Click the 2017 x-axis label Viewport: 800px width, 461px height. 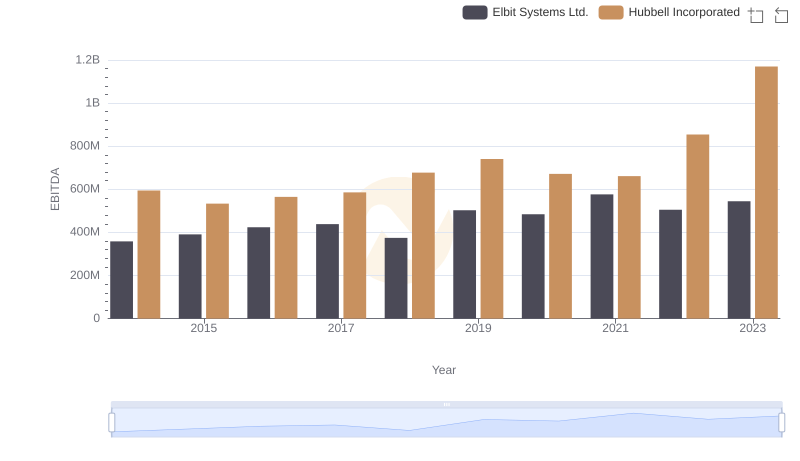click(x=341, y=328)
